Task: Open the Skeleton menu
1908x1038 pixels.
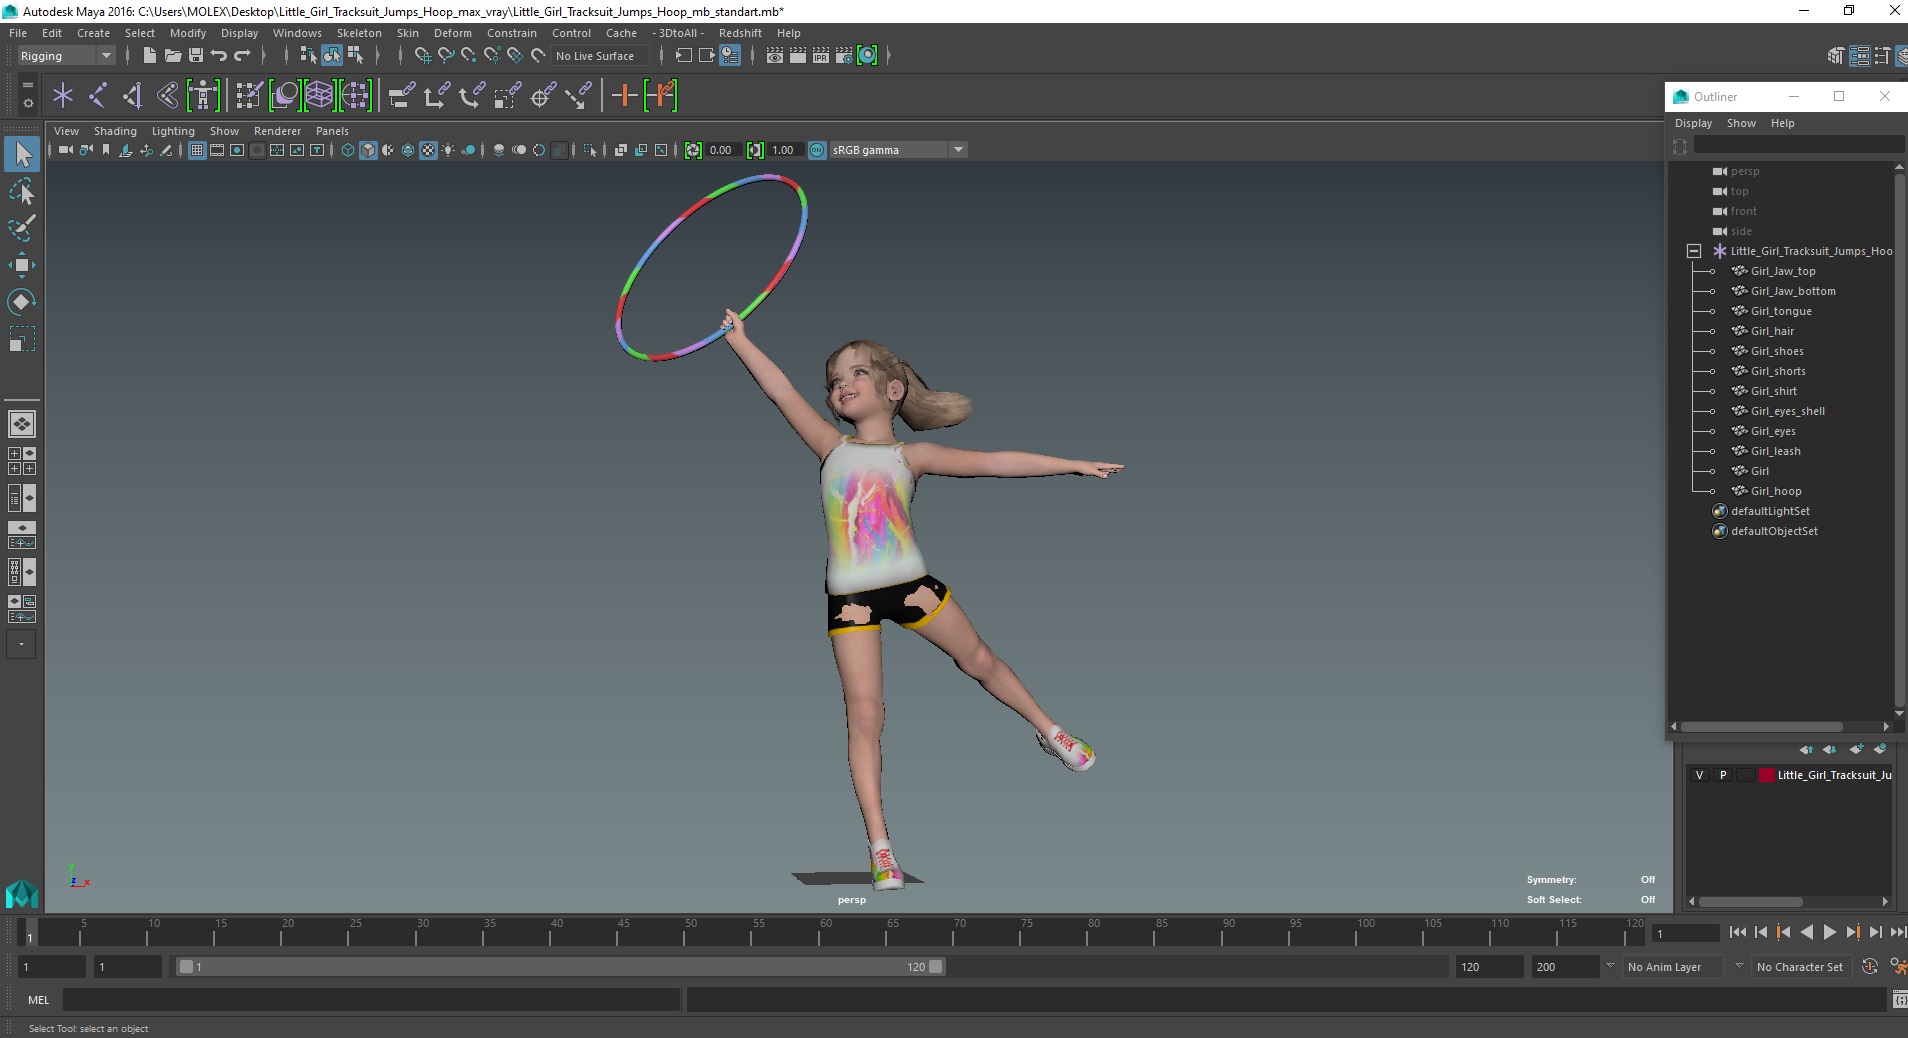Action: tap(359, 33)
